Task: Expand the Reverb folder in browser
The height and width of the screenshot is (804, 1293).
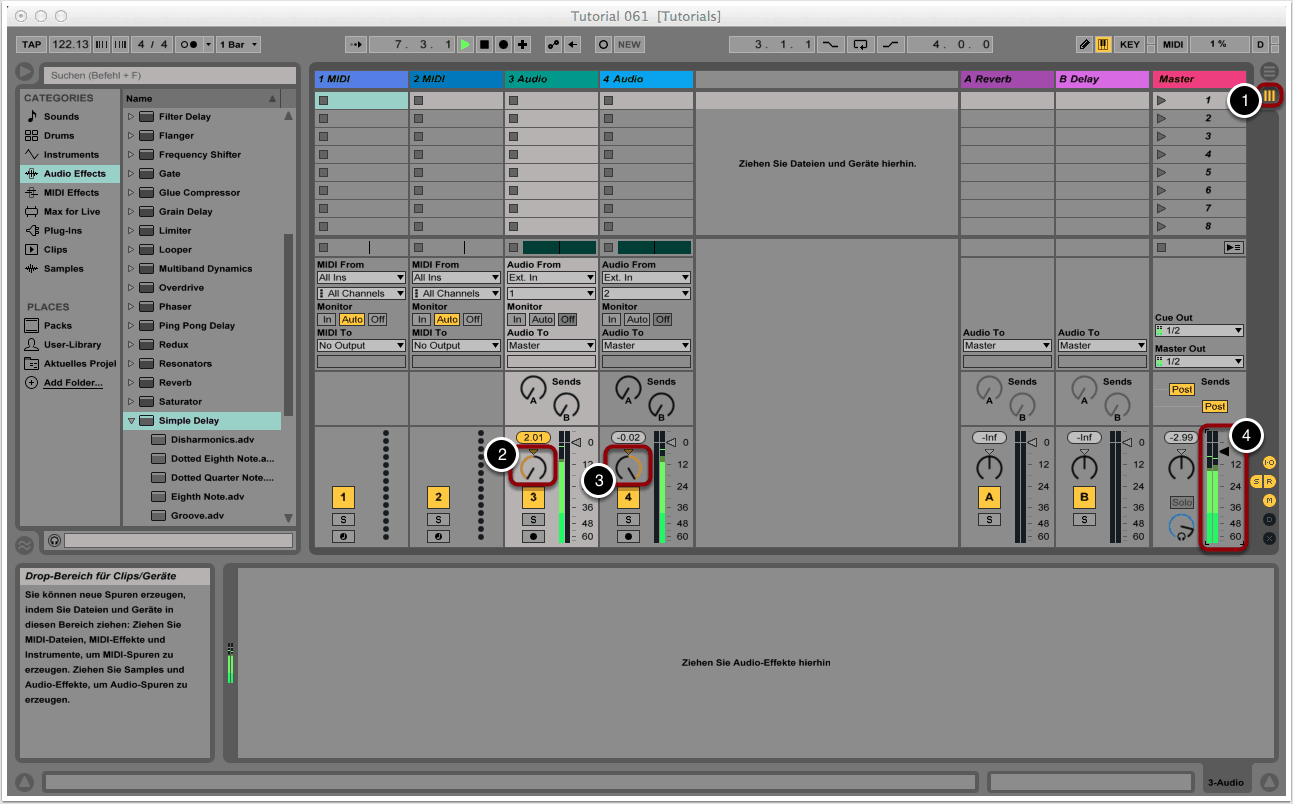Action: point(130,383)
